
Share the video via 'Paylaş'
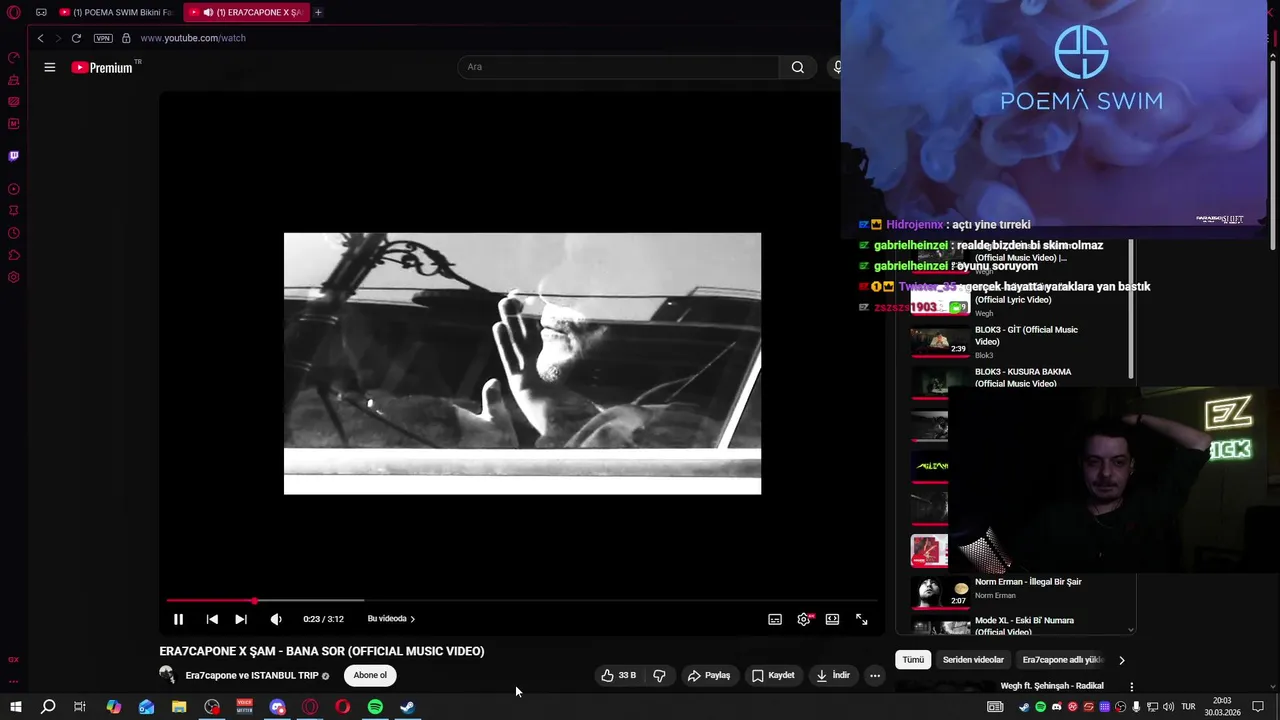click(x=709, y=675)
